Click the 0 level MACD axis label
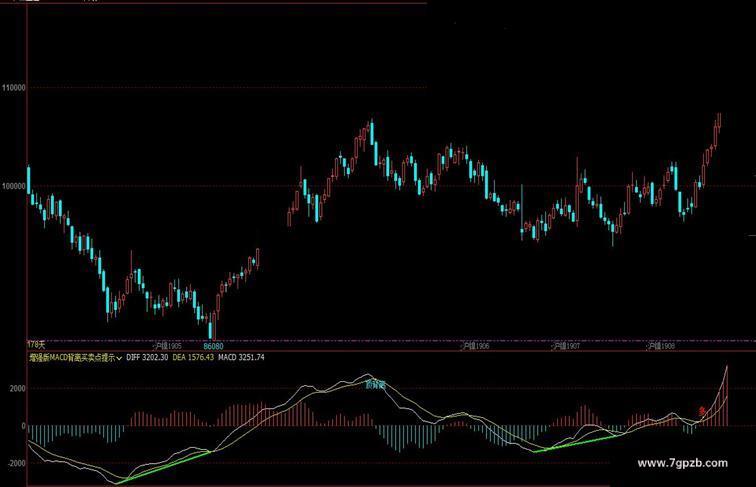This screenshot has height=487, width=756. click(x=23, y=426)
